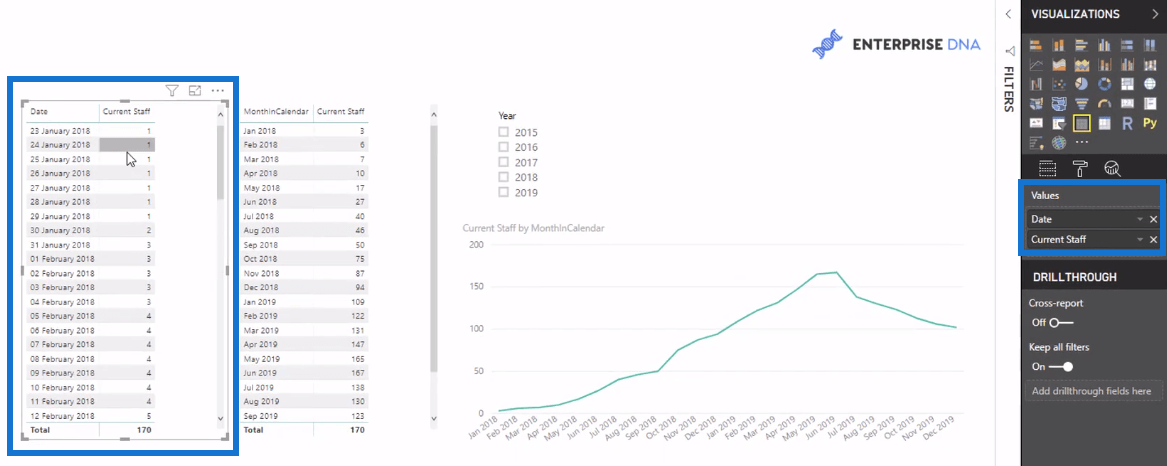
Task: Select the 100% stacked column chart visual
Action: [x=1151, y=45]
